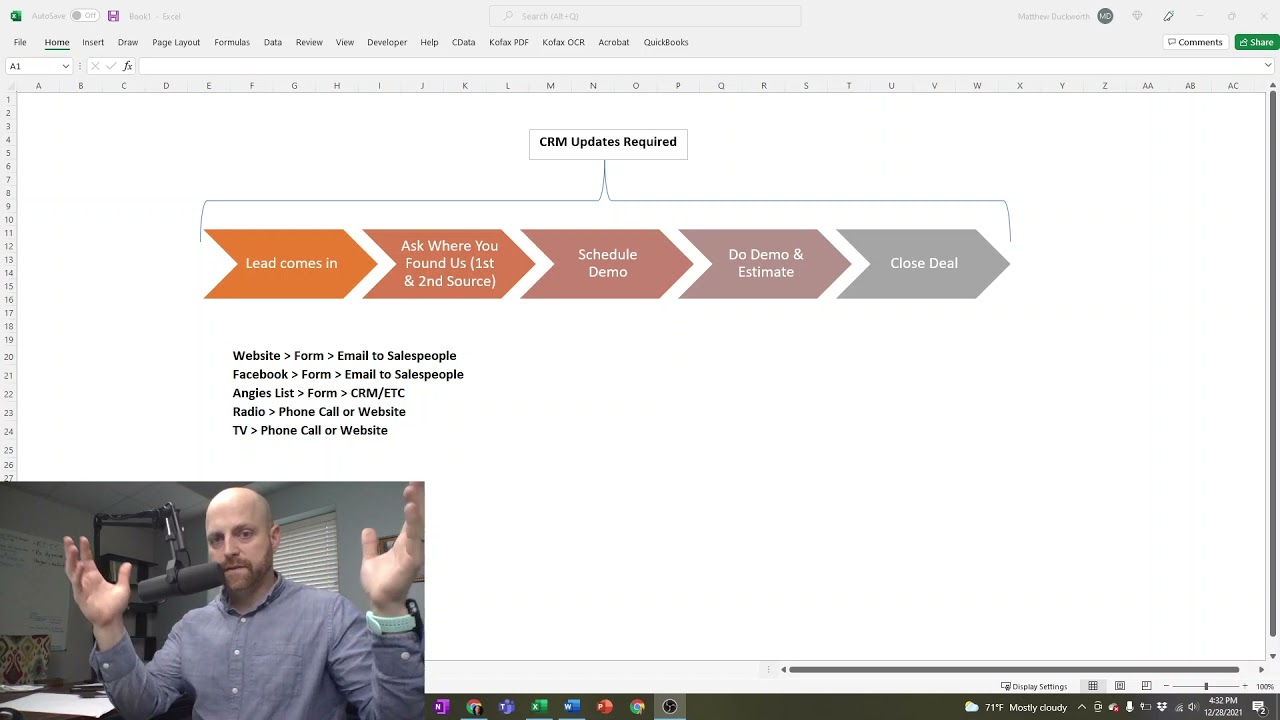
Task: Switch to Page Layout view icon
Action: pyautogui.click(x=1120, y=686)
